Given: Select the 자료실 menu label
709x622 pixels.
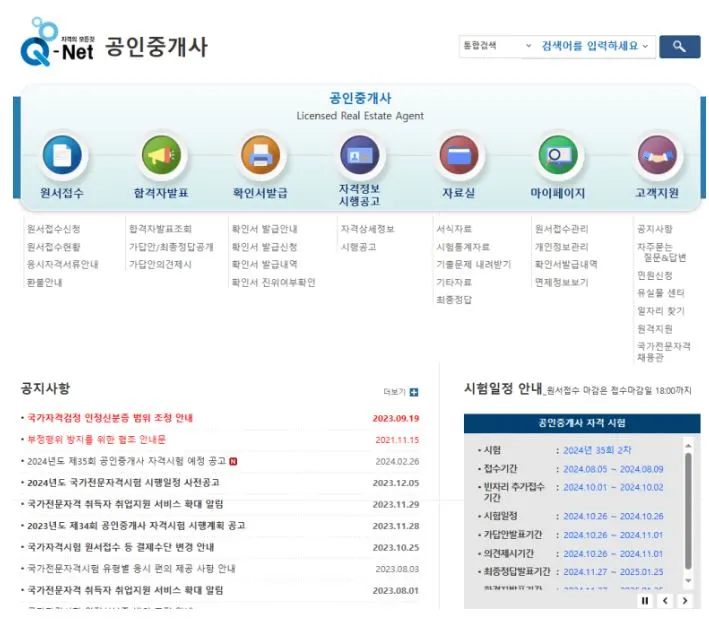Looking at the screenshot, I should coord(458,193).
